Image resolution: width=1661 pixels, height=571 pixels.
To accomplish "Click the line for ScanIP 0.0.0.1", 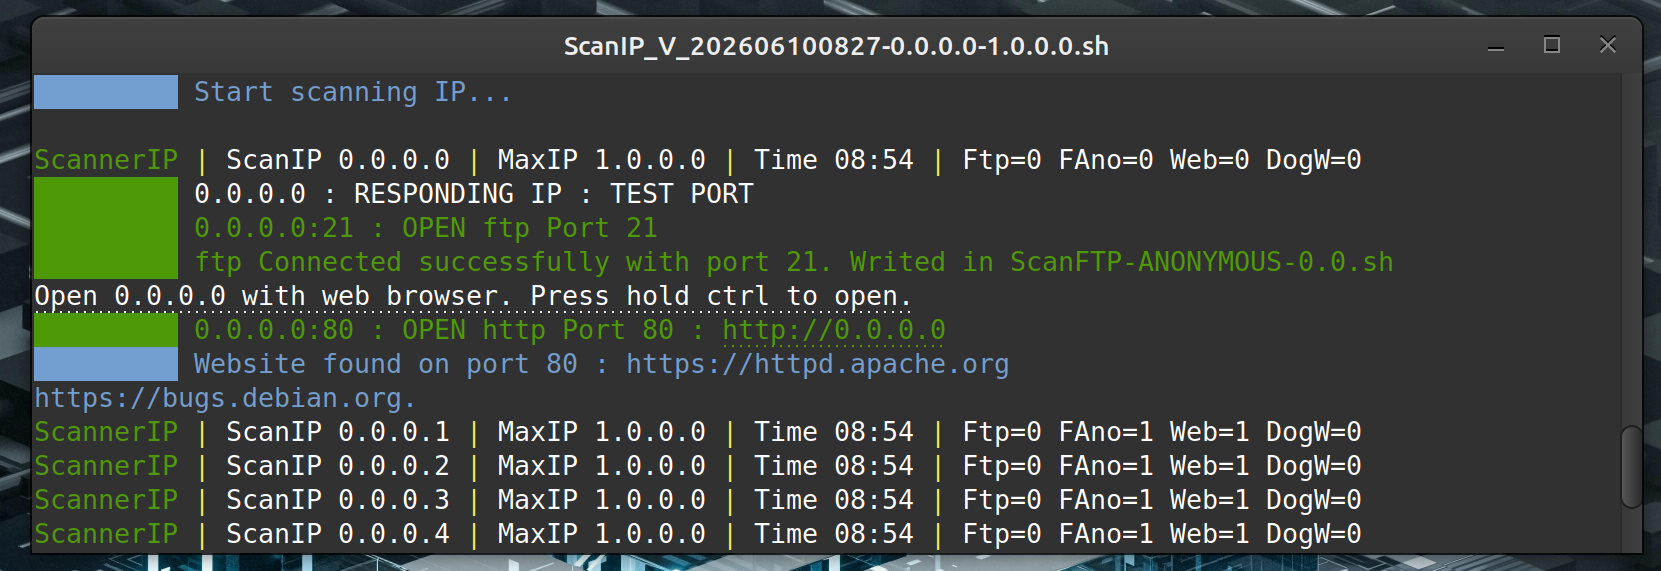I will click(x=698, y=432).
